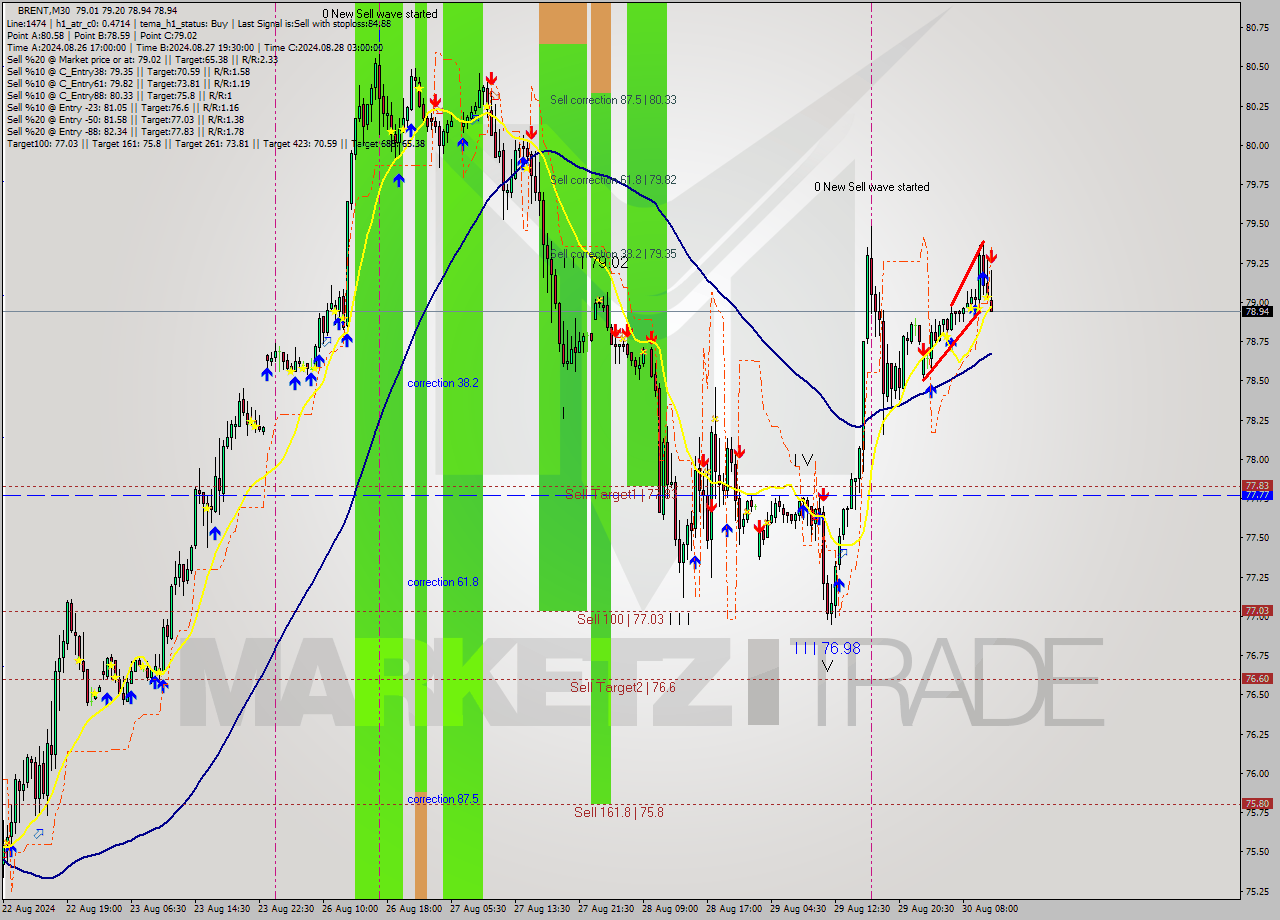Click the '29 Aug 20:30' time axis label
This screenshot has height=920, width=1280.
pos(927,909)
